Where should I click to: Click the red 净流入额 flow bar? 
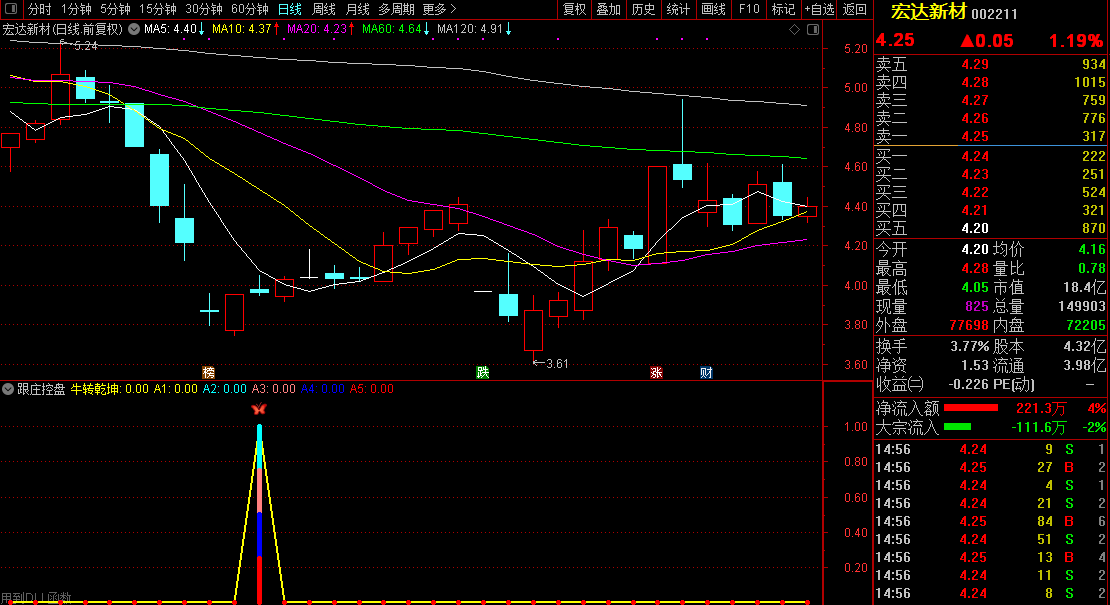(x=971, y=408)
